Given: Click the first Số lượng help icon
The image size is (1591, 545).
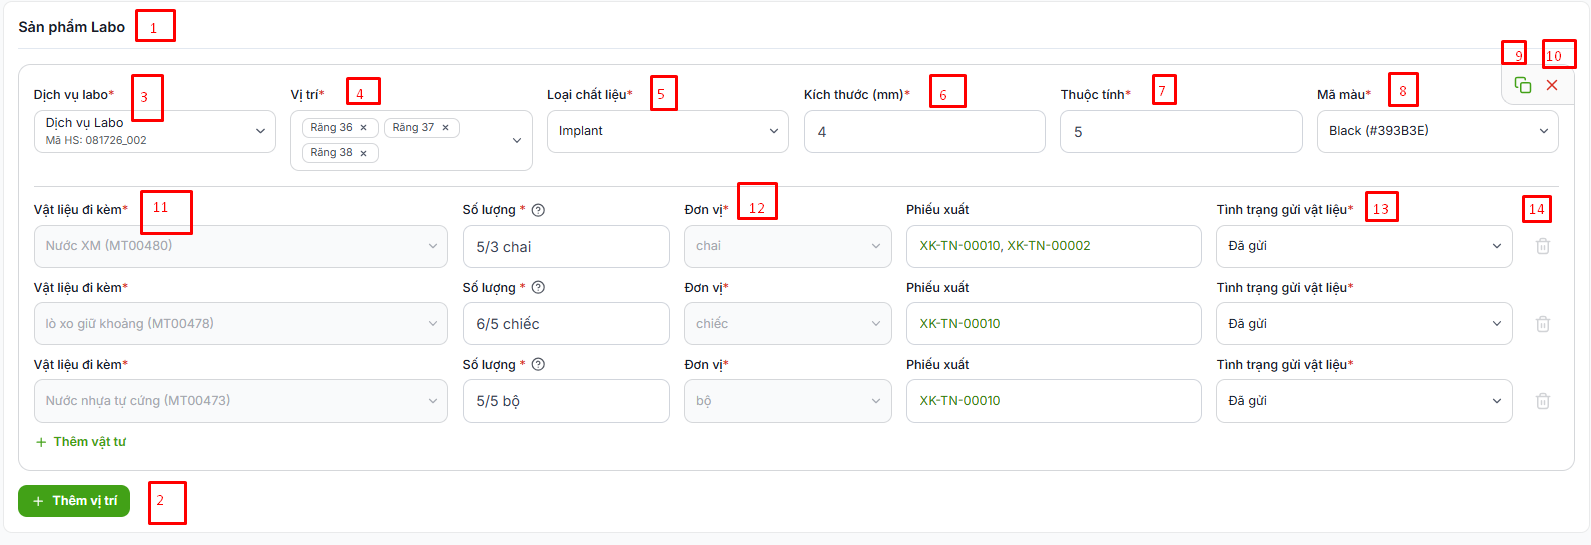Looking at the screenshot, I should [538, 210].
